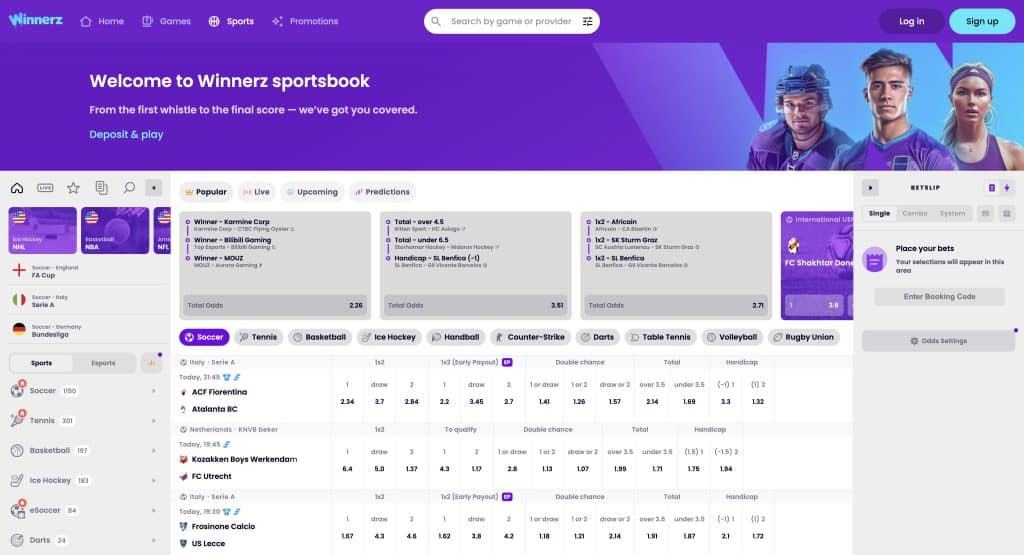Collapse the left sidebar with the arrow button
Viewport: 1024px width, 555px height.
(x=153, y=188)
